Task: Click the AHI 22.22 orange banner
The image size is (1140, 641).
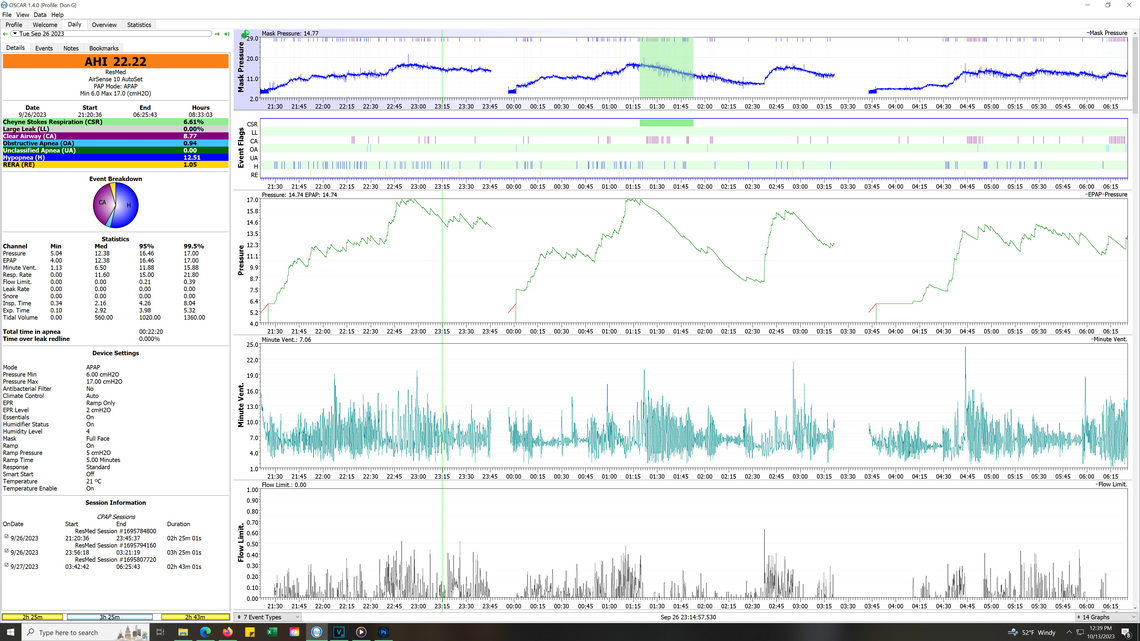Action: pos(115,62)
